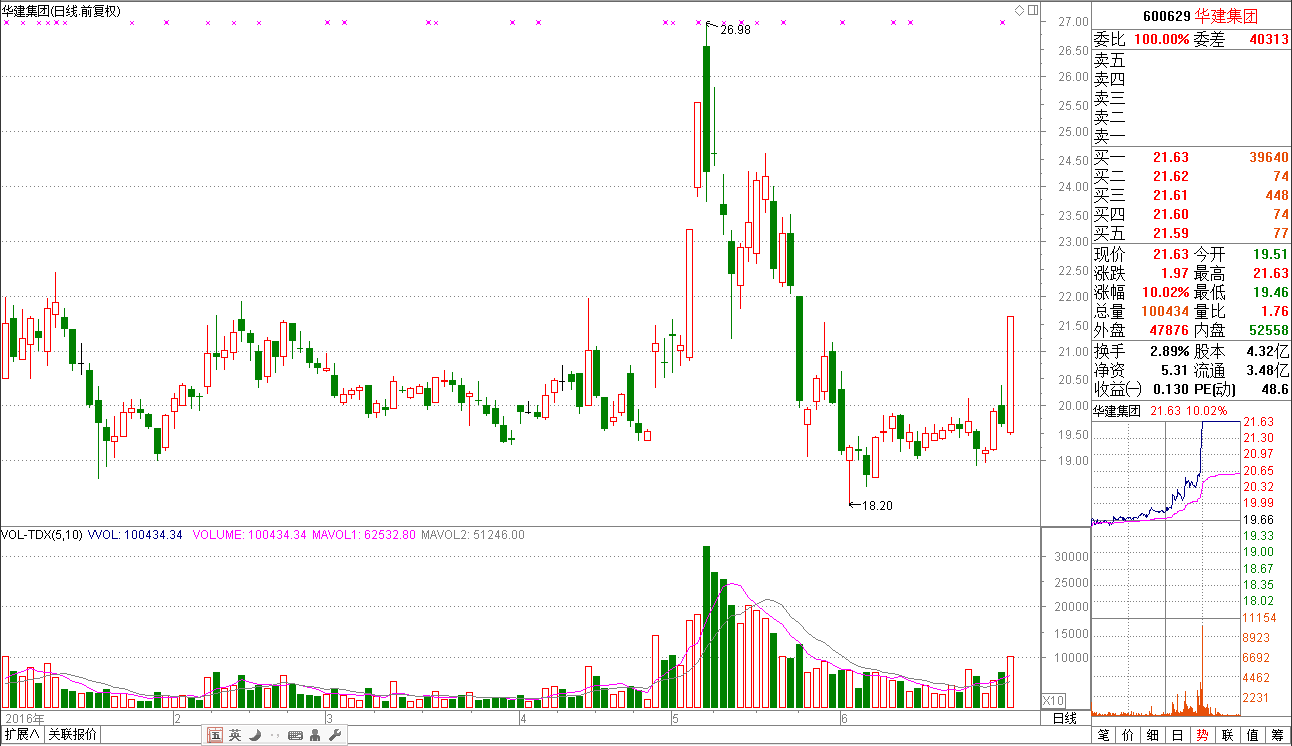The height and width of the screenshot is (746, 1292).
Task: Click the '股本' value 4.32亿
Action: pyautogui.click(x=1268, y=351)
